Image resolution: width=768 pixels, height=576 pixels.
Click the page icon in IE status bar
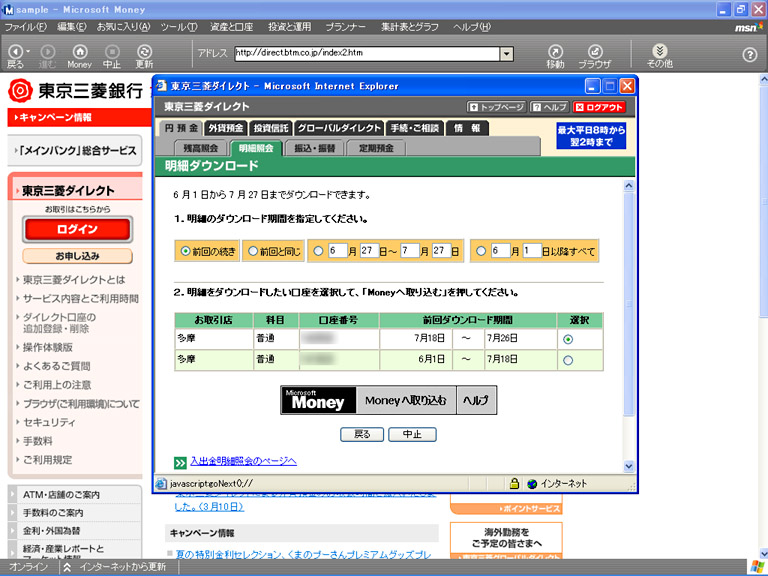(x=161, y=484)
